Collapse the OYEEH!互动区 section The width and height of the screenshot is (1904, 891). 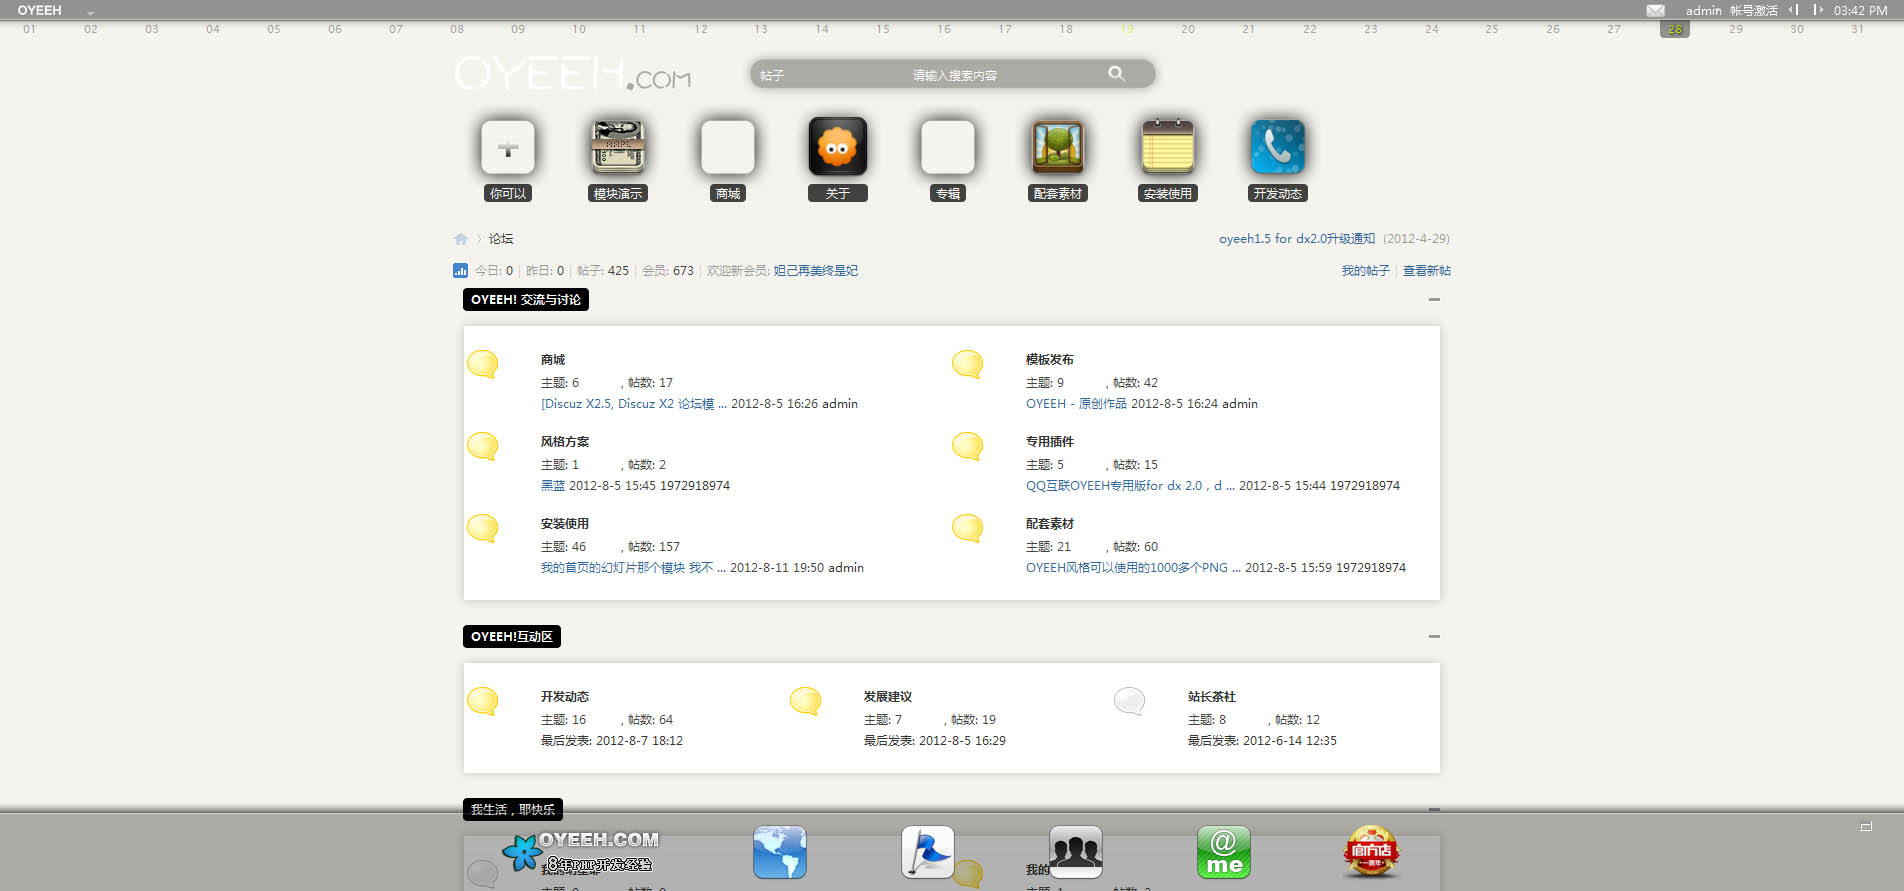(1434, 636)
